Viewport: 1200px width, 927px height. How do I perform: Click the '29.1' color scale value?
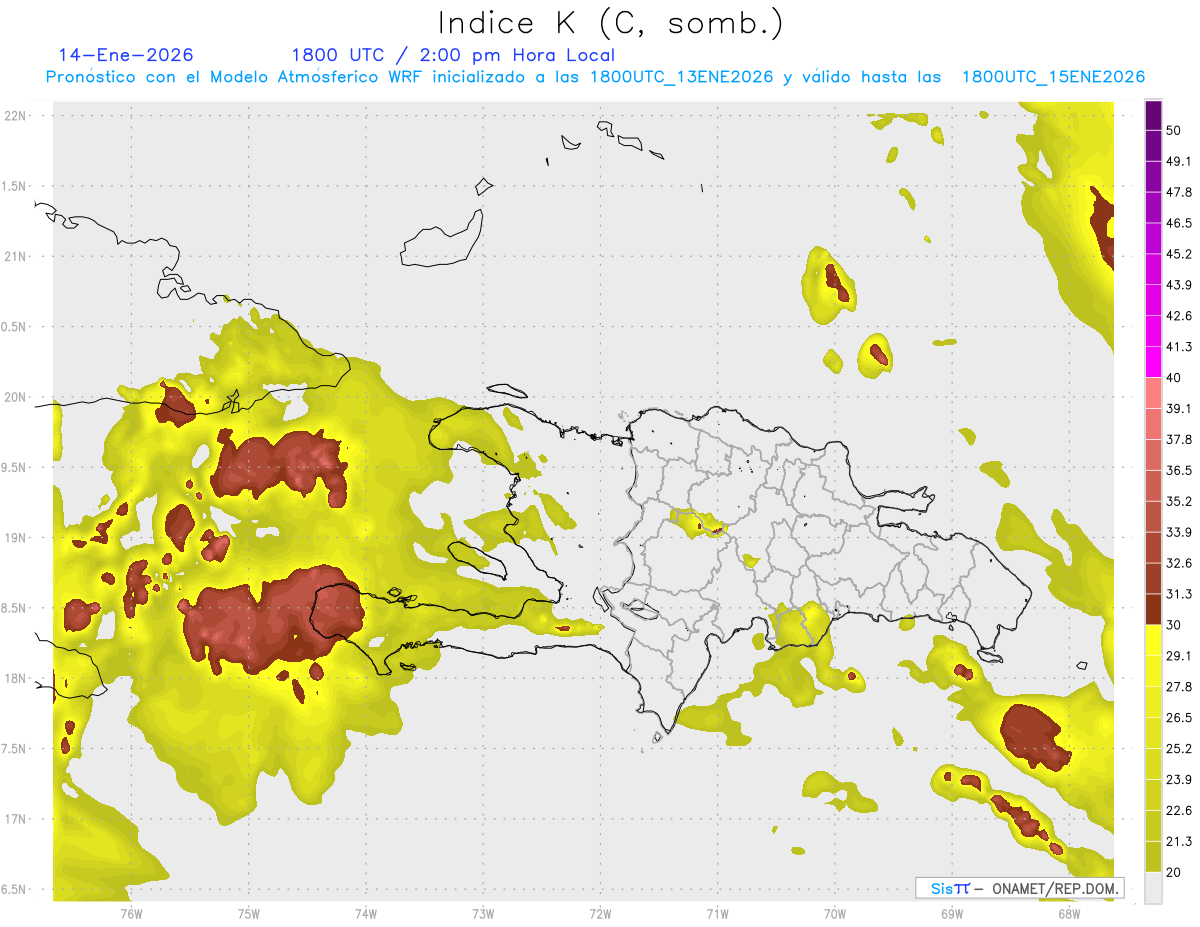tap(1179, 656)
